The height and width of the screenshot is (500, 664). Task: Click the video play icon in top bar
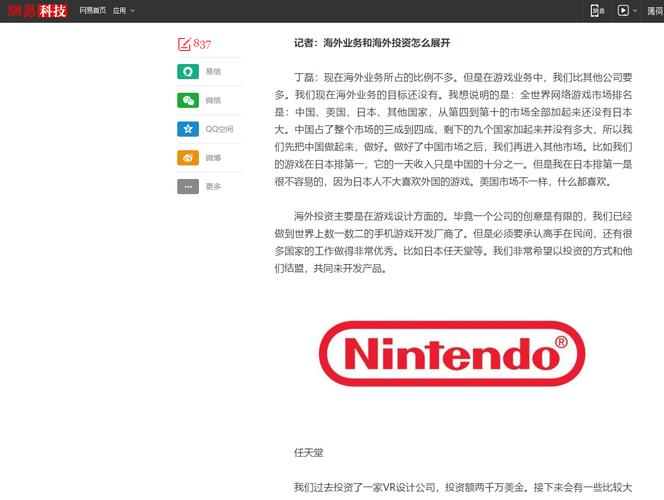[623, 11]
